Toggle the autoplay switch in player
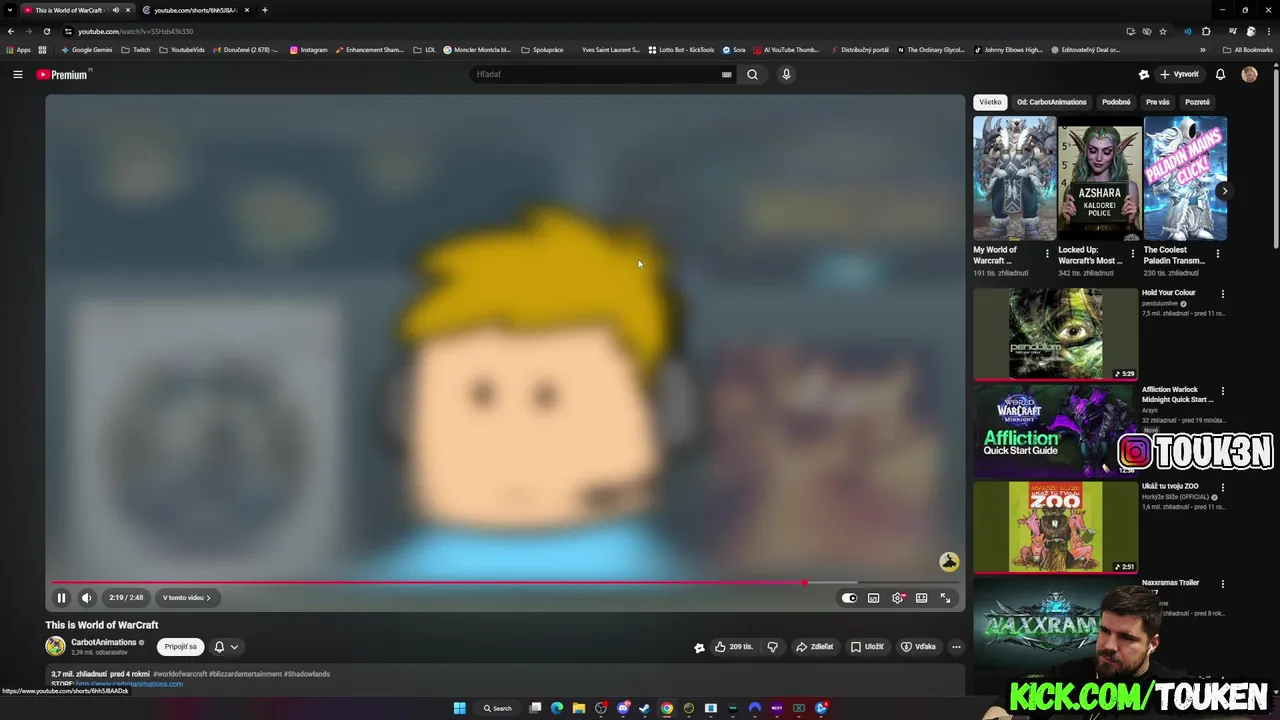 point(849,598)
